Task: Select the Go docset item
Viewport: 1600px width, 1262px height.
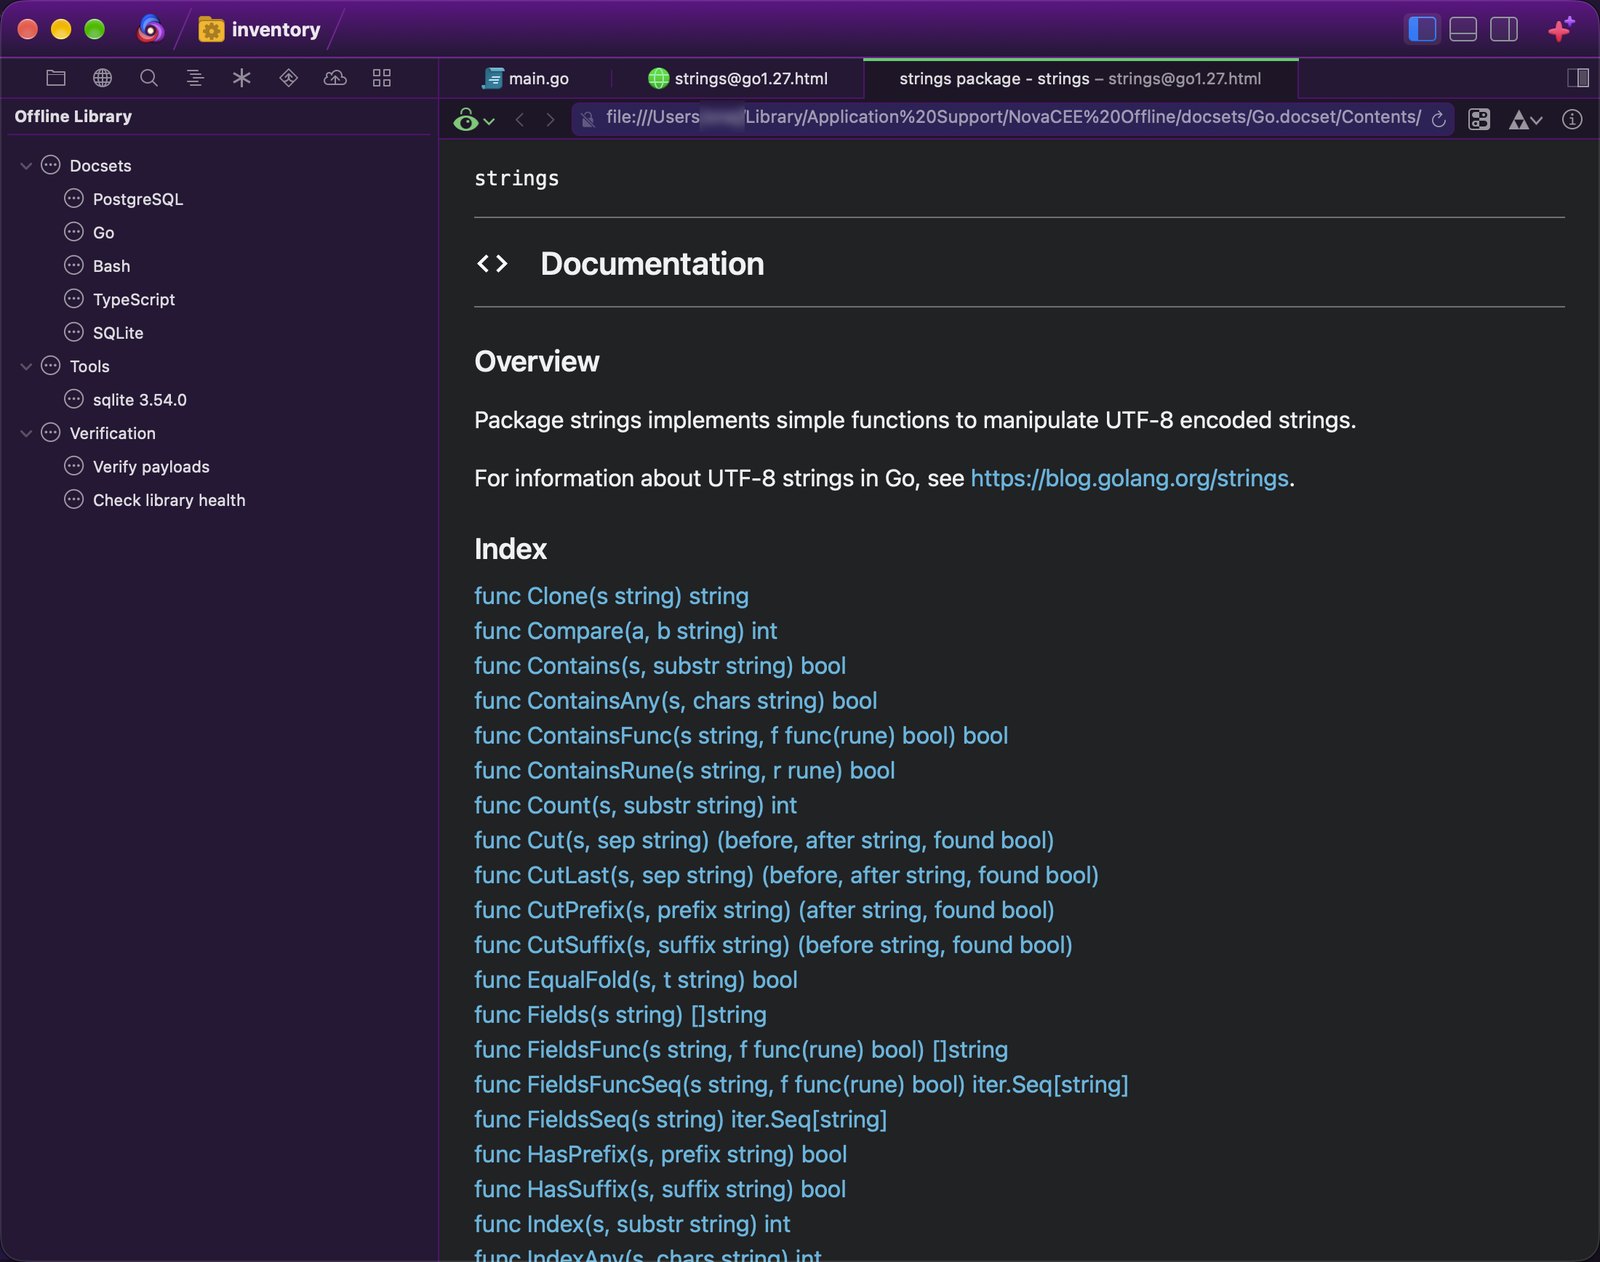Action: click(104, 232)
